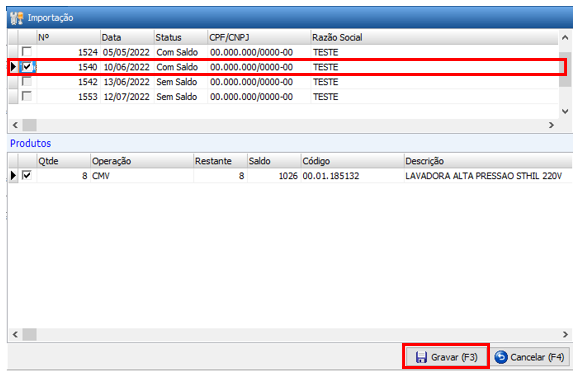This screenshot has height=378, width=578.
Task: Click the Descrição column header
Action: [488, 161]
